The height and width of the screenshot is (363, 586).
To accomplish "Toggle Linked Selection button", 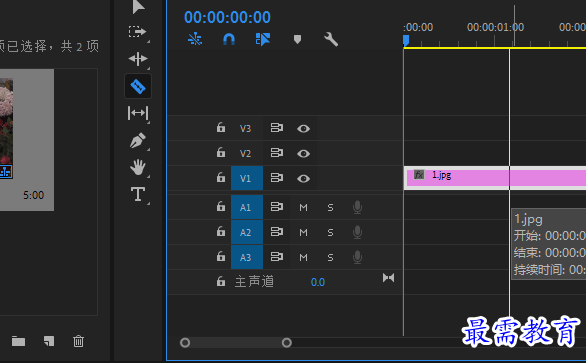I will [263, 39].
